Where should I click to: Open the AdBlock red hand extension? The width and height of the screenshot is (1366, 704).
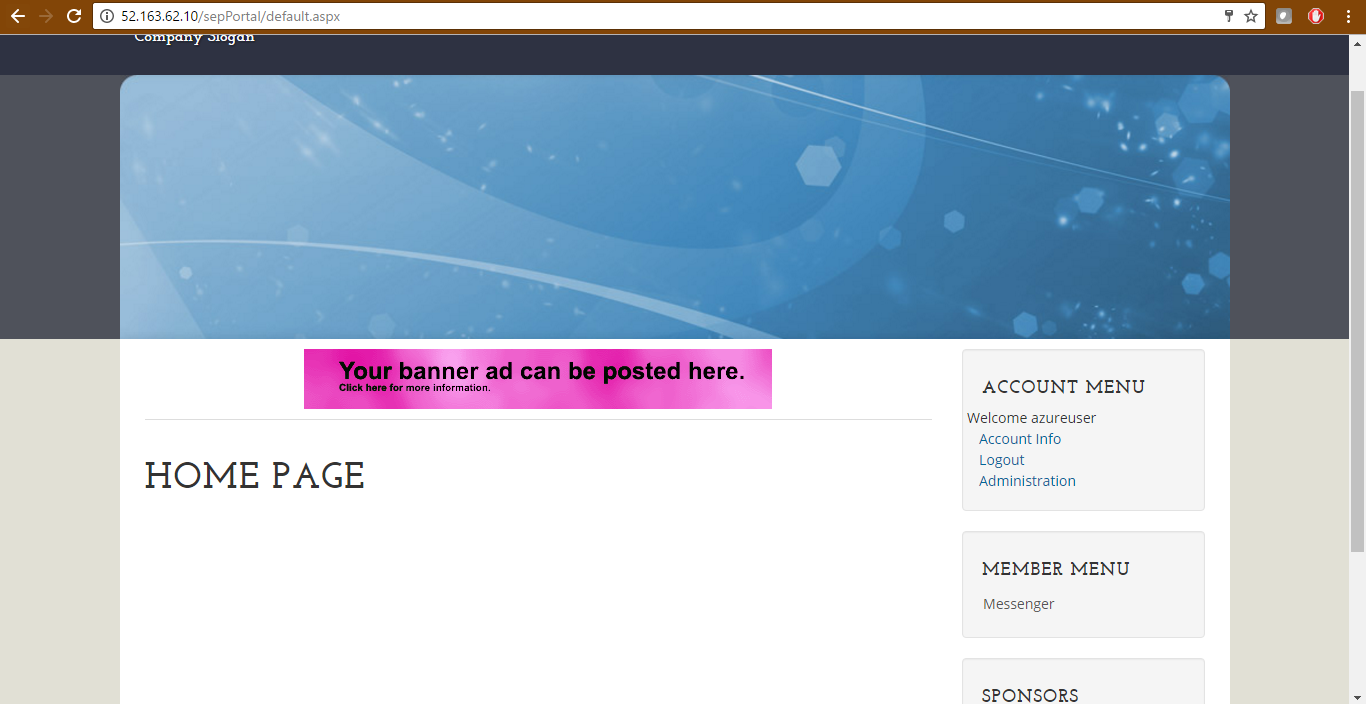click(x=1316, y=16)
